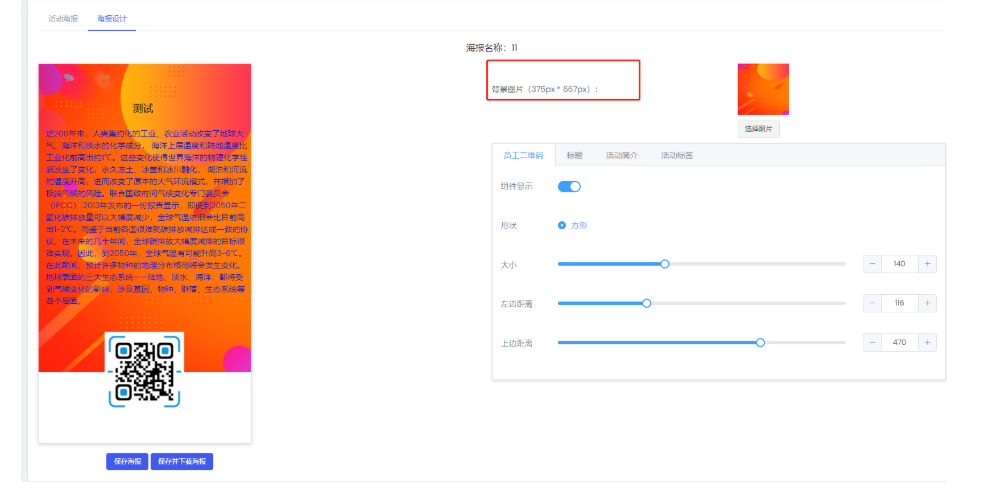Click the 选择图片 button

click(x=758, y=129)
